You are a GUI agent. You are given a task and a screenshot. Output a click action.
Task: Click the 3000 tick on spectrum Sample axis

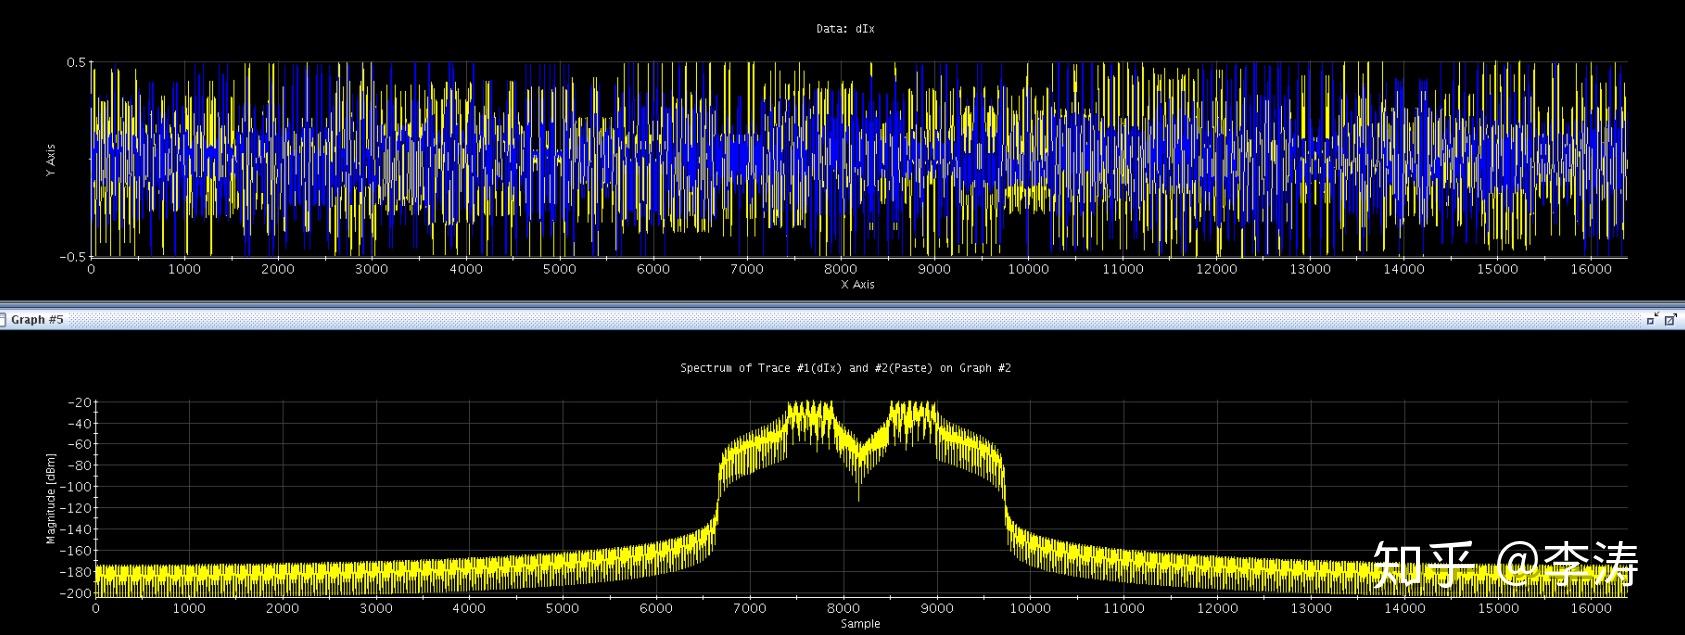pos(376,608)
